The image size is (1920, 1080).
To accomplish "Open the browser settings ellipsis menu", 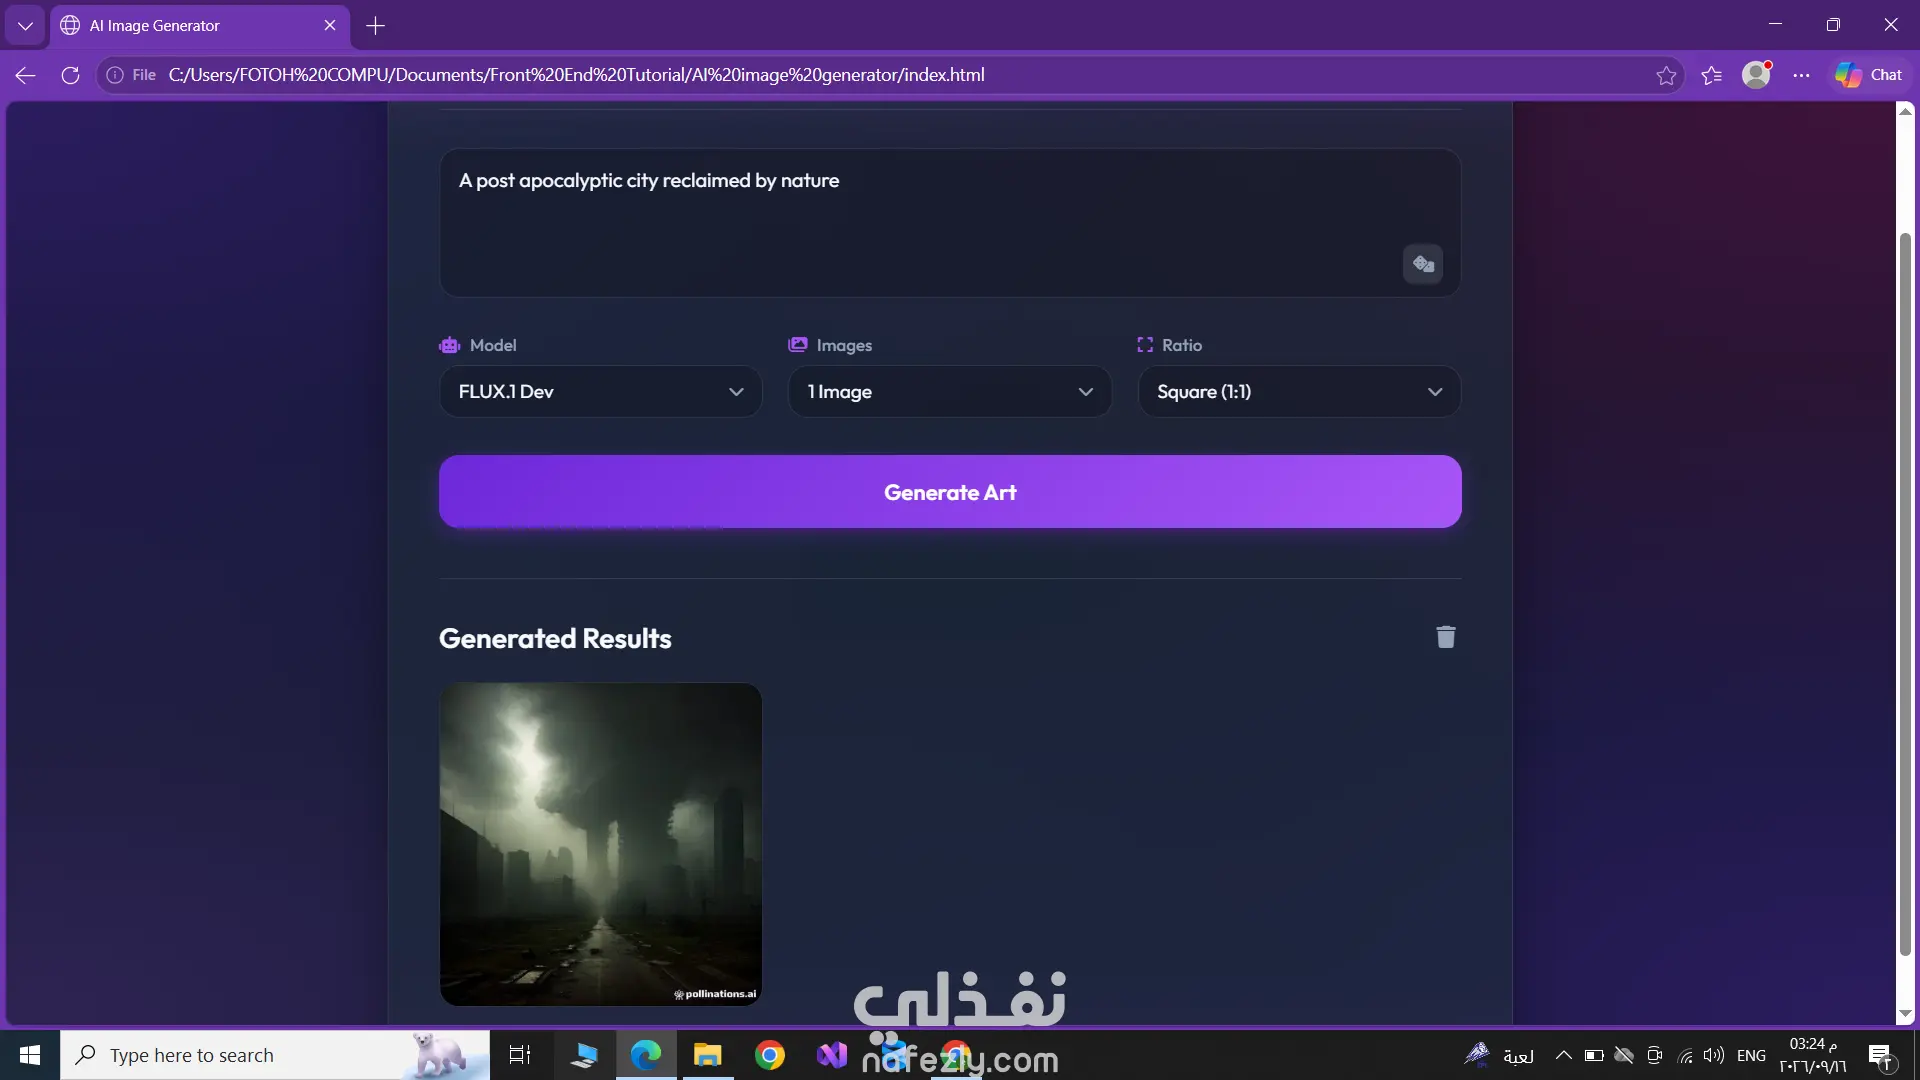I will (1801, 75).
